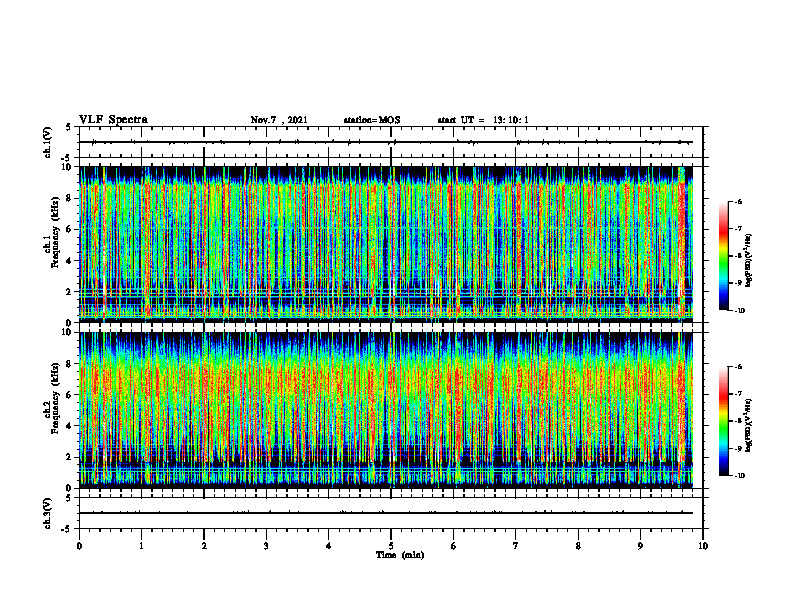Viewport: 792px width, 612px height.
Task: Click time axis tick label "9"
Action: [640, 546]
